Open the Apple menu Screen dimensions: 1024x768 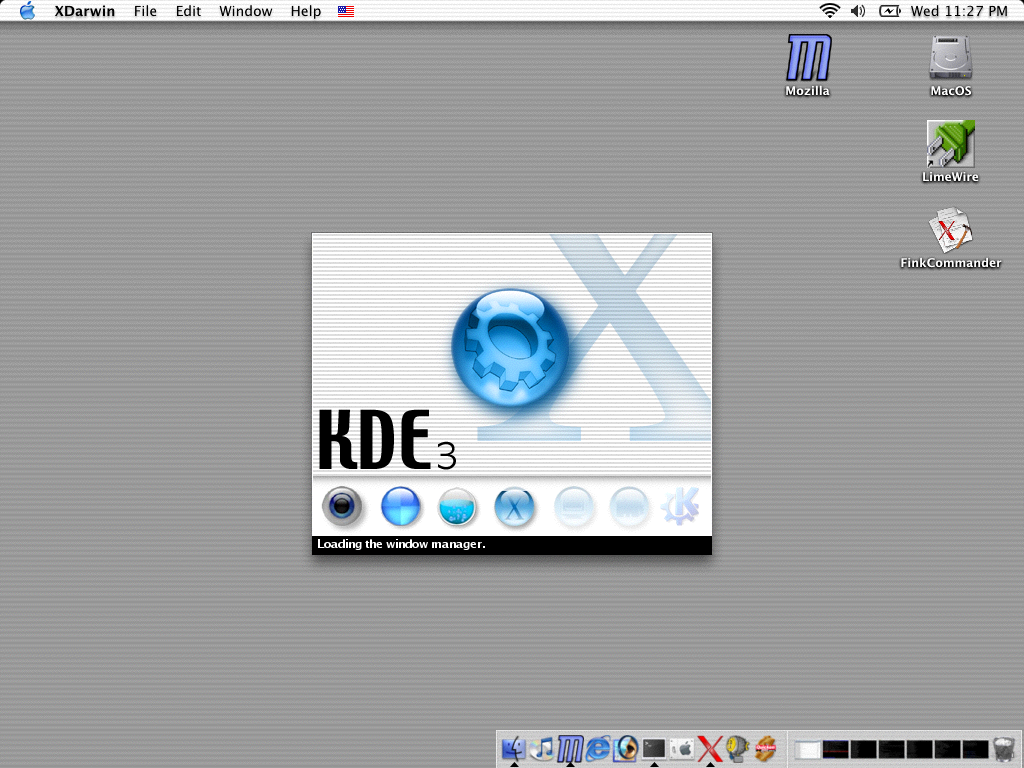click(27, 11)
